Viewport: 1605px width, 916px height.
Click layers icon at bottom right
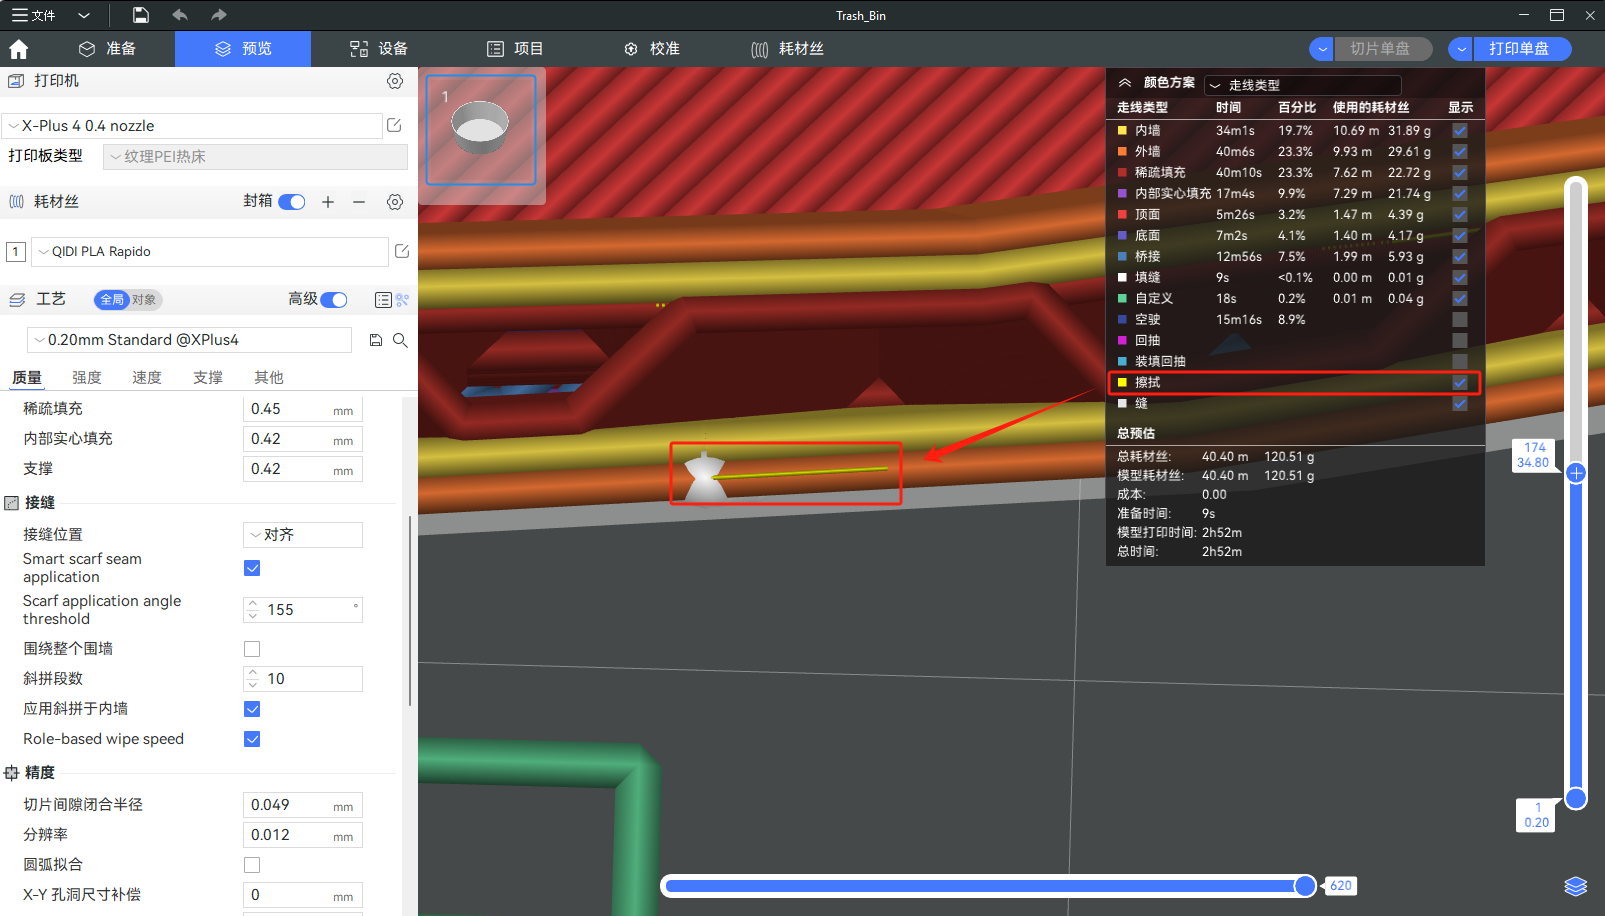[1575, 886]
